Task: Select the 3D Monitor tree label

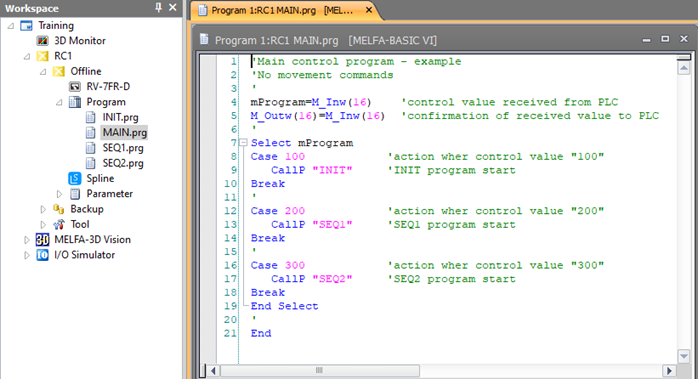Action: point(80,41)
